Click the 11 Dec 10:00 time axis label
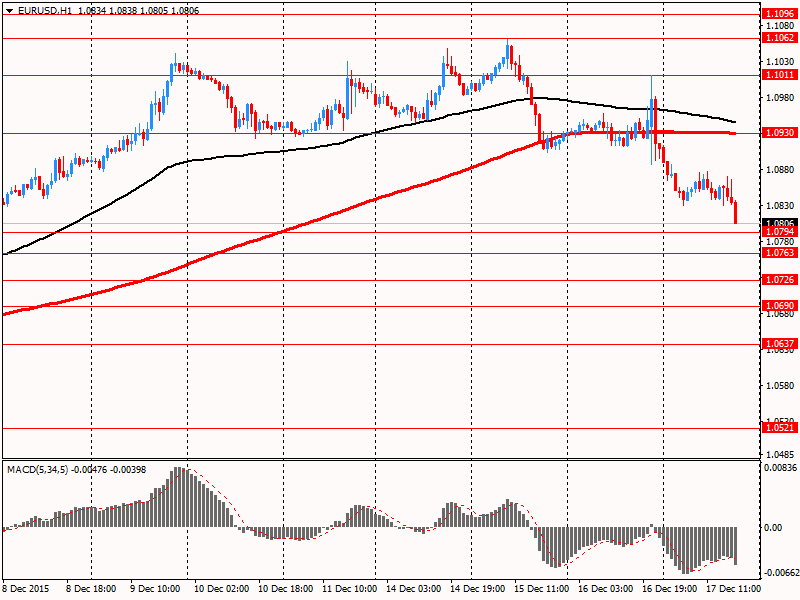Screen dimensions: 800x600 [349, 589]
